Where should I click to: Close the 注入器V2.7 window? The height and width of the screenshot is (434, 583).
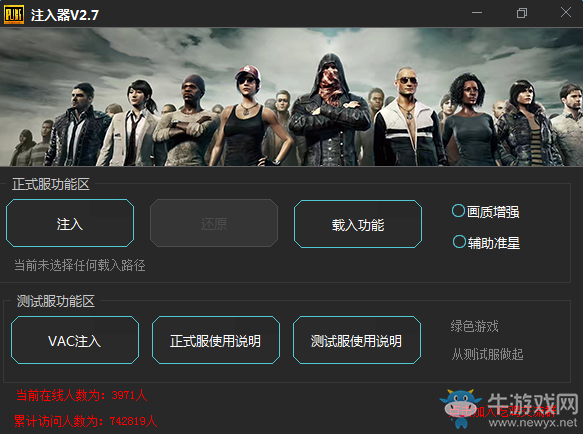566,12
